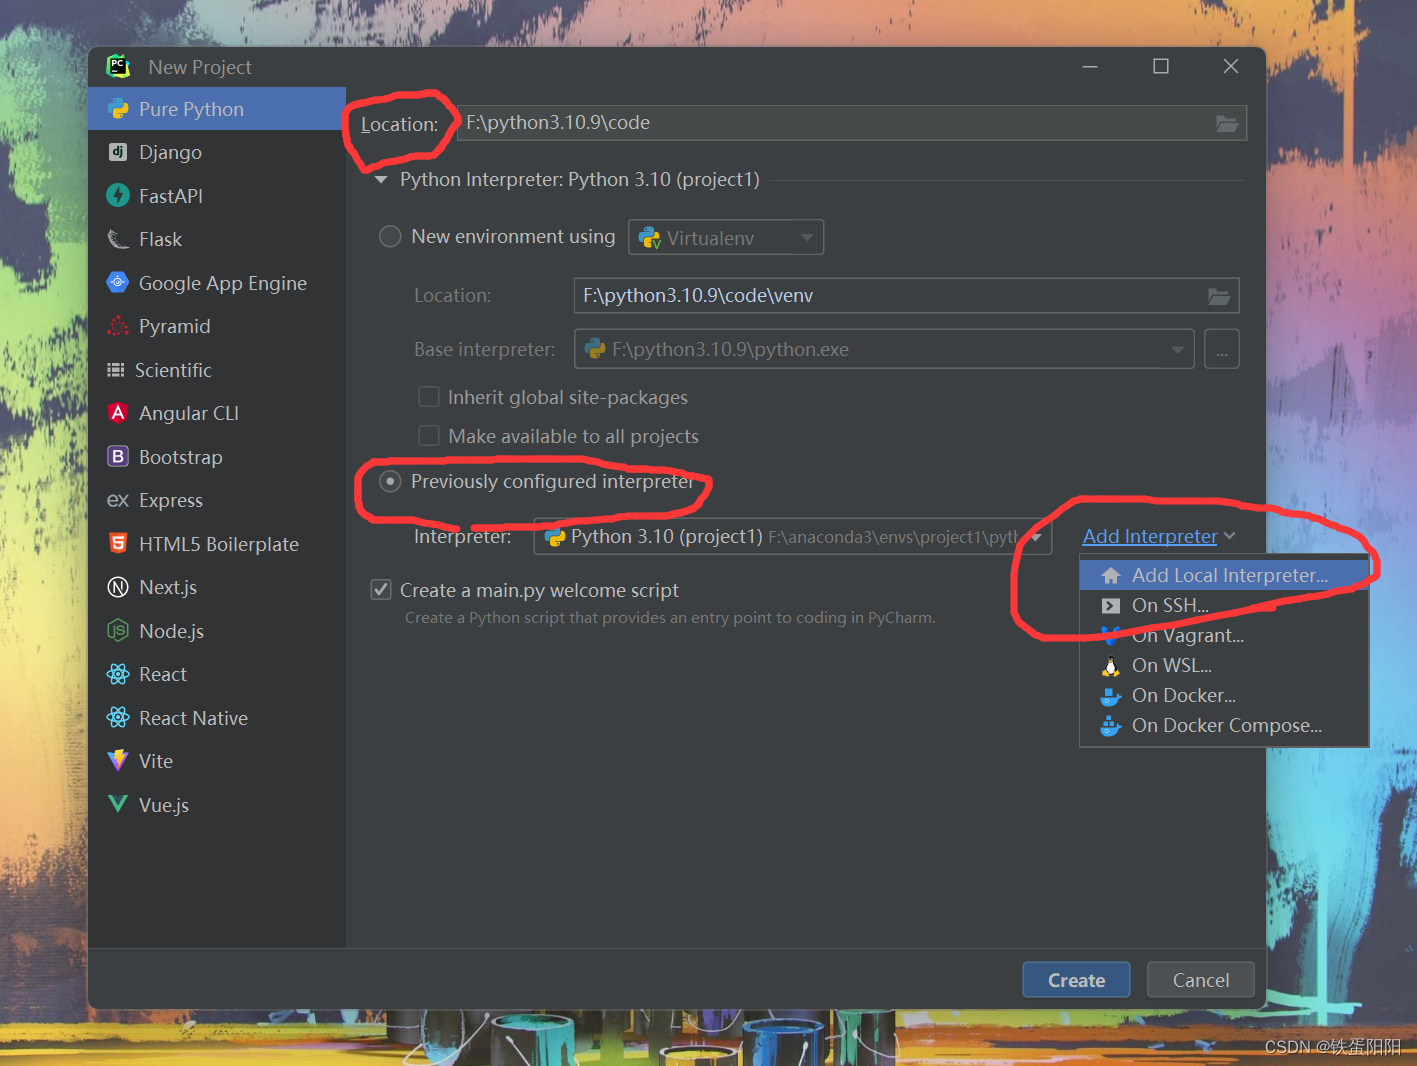Click the Create button
This screenshot has width=1417, height=1066.
click(x=1076, y=980)
